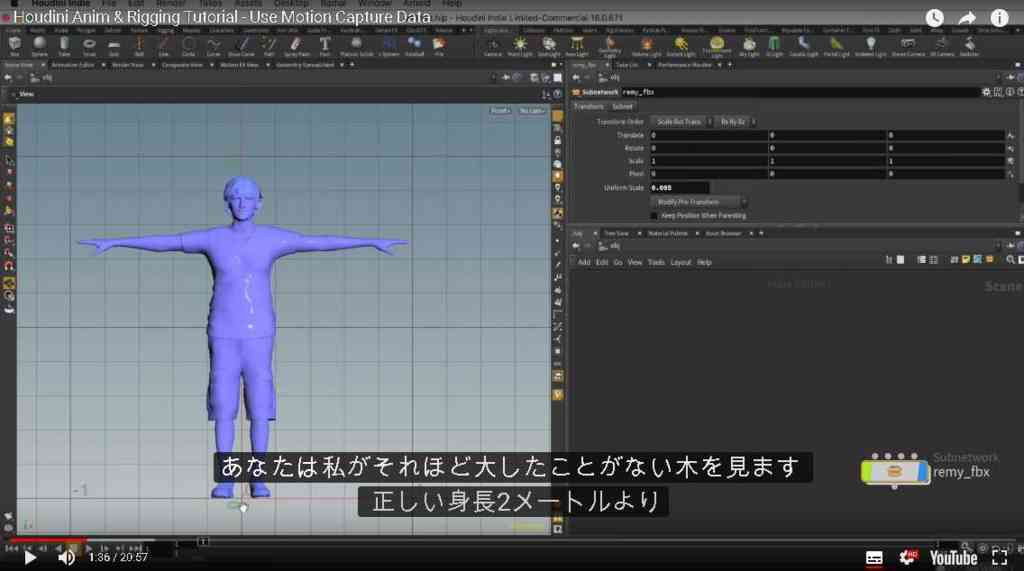Add a Distant Light from shelf
The image size is (1024, 571).
(x=680, y=46)
